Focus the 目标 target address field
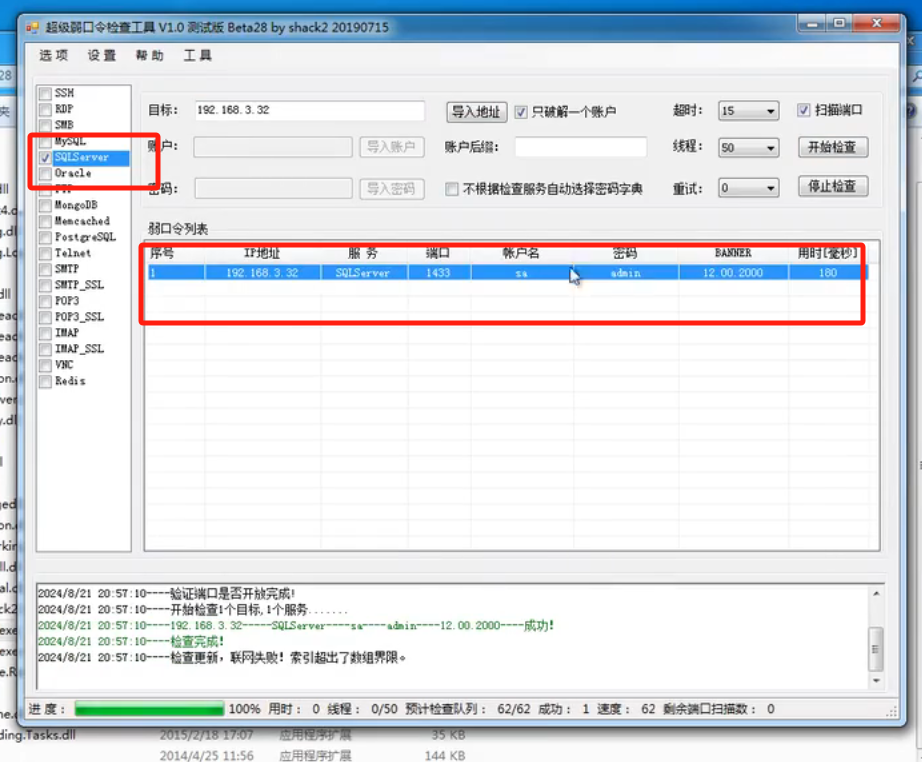The width and height of the screenshot is (922, 762). [310, 111]
